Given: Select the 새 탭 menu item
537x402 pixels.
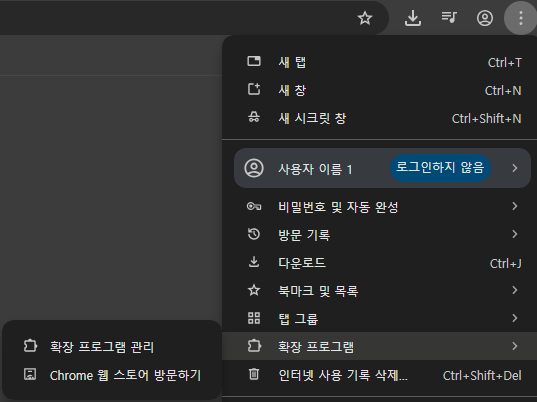Looking at the screenshot, I should click(379, 62).
